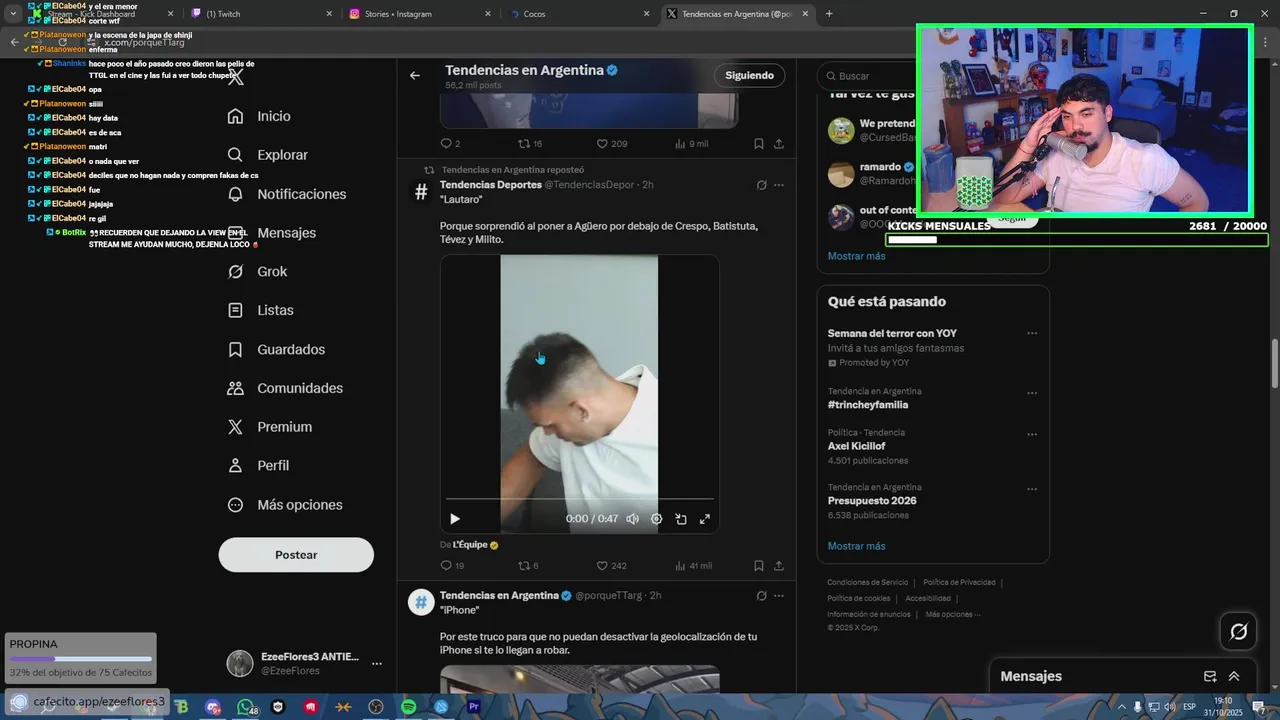The width and height of the screenshot is (1280, 720).
Task: Open Guardados bookmarks in sidebar
Action: click(x=276, y=349)
